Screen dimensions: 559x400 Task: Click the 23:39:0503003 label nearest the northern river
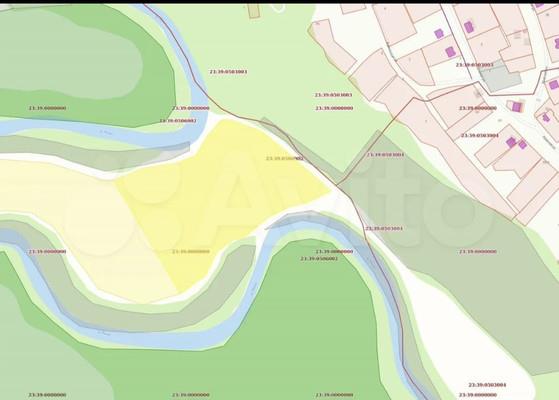[x=228, y=72]
